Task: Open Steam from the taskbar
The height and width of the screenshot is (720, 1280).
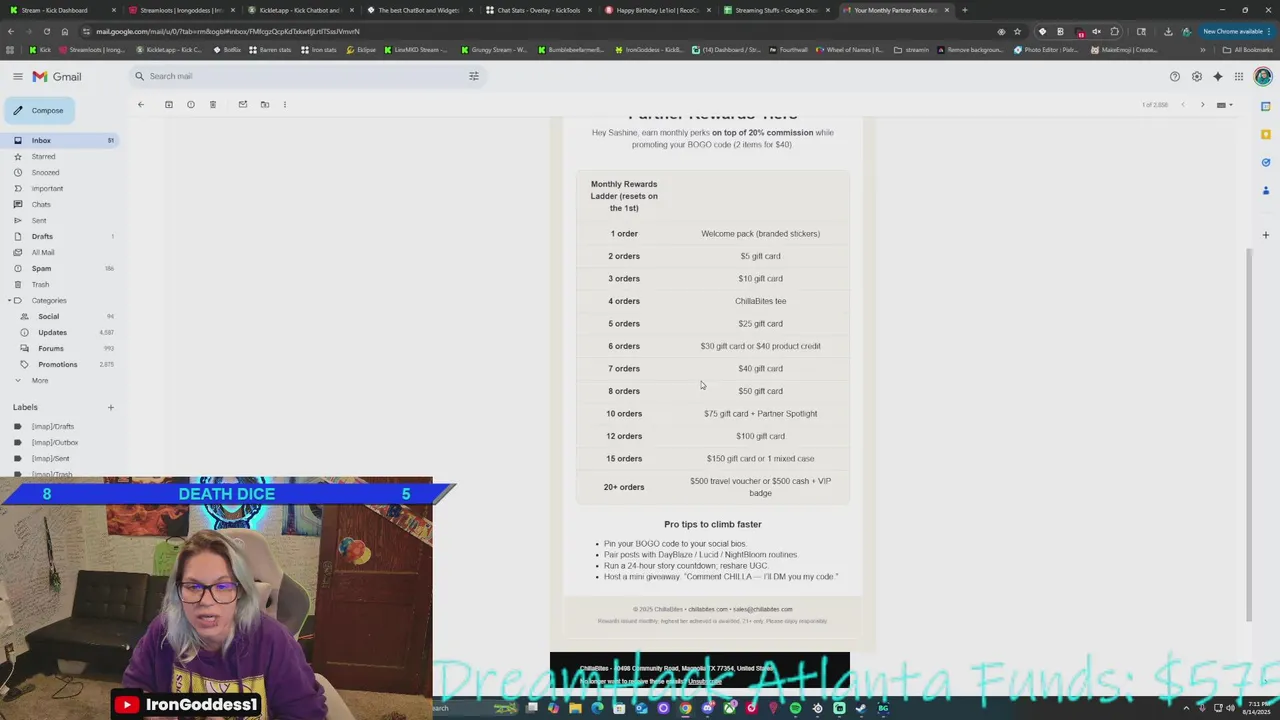Action: [x=861, y=708]
